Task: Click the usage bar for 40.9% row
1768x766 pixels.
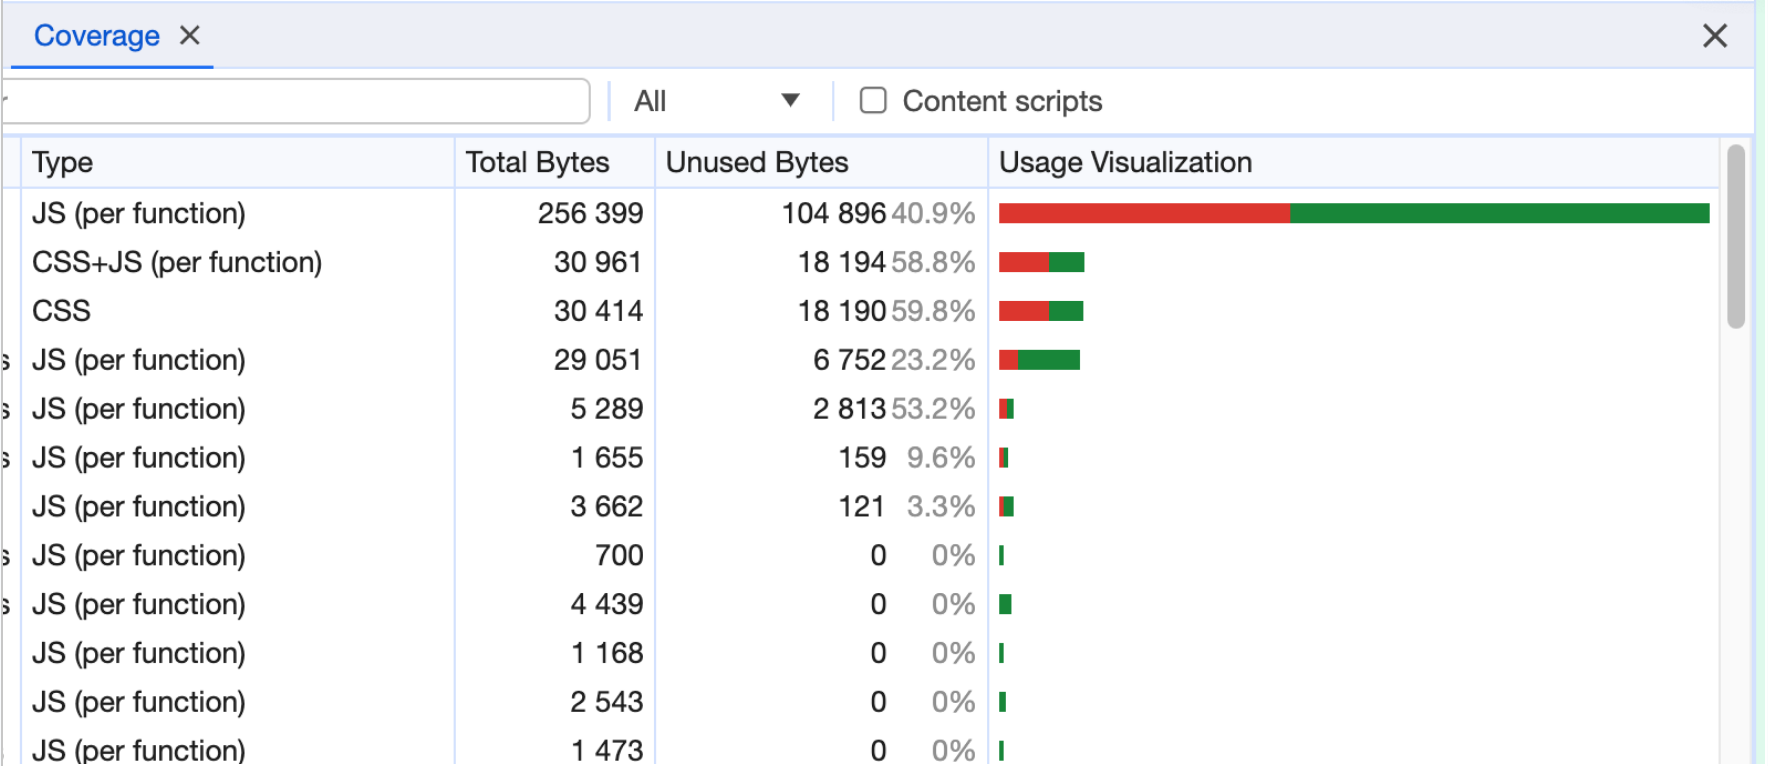Action: [1354, 213]
